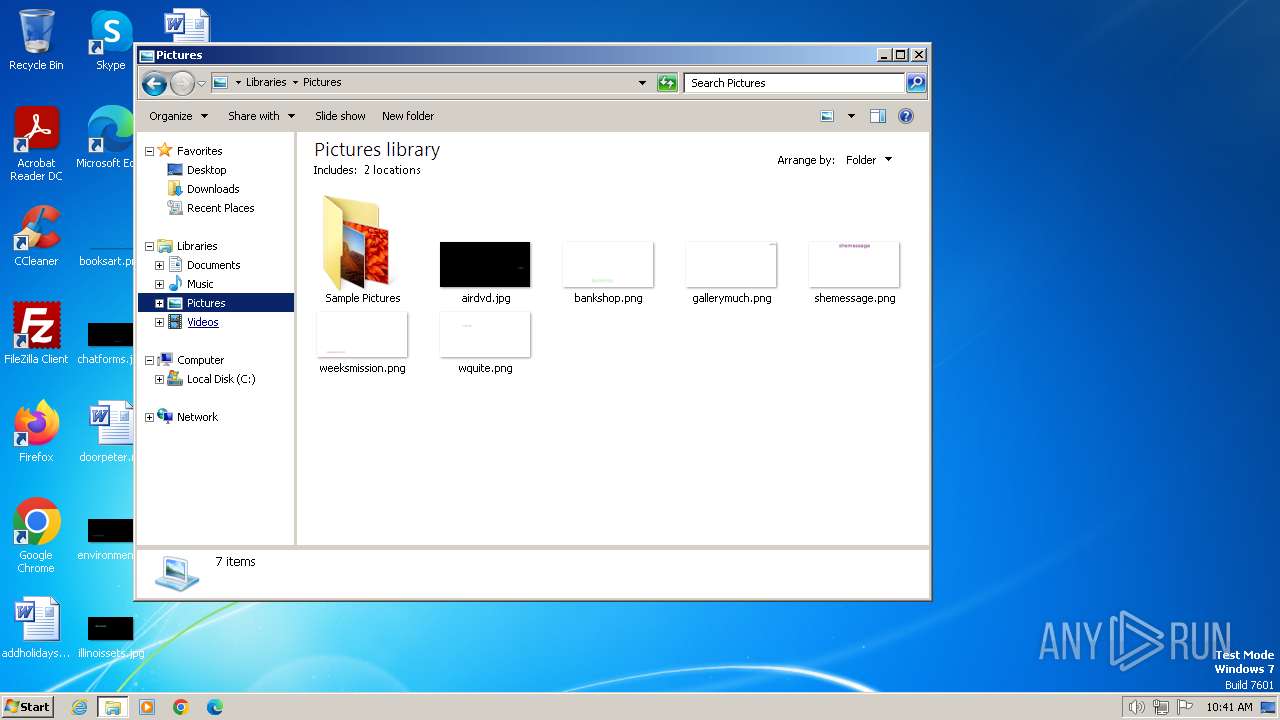1280x720 pixels.
Task: Select the illinoissets.jpg desktop file
Action: click(x=110, y=636)
